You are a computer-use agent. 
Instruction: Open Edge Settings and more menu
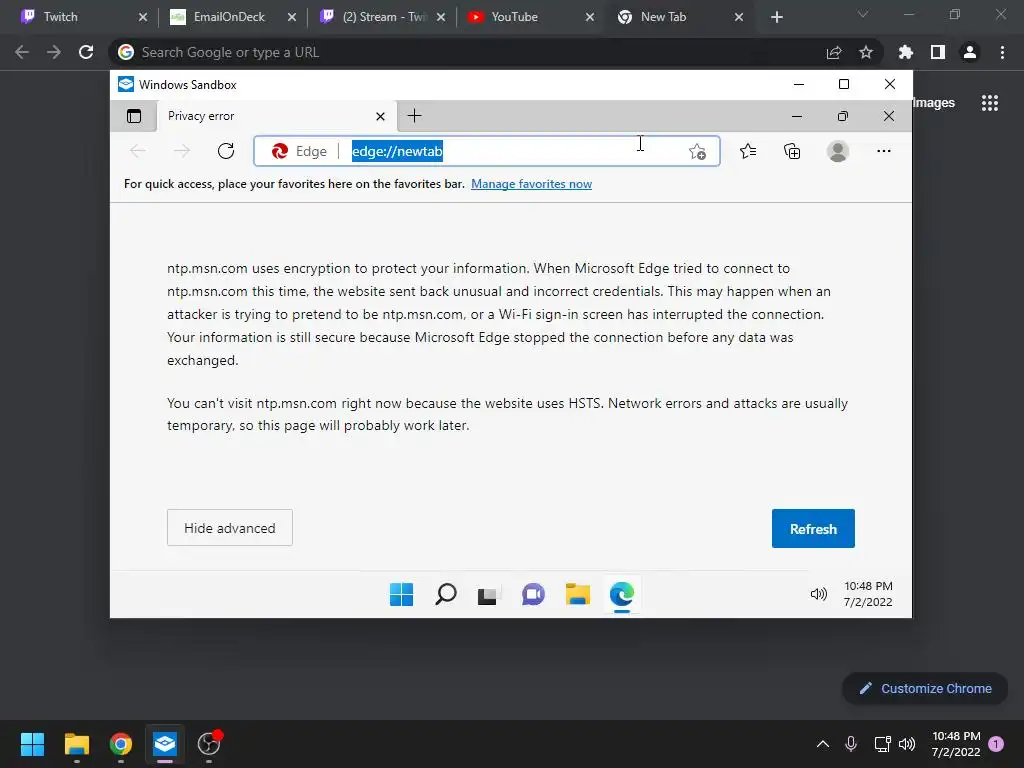884,152
